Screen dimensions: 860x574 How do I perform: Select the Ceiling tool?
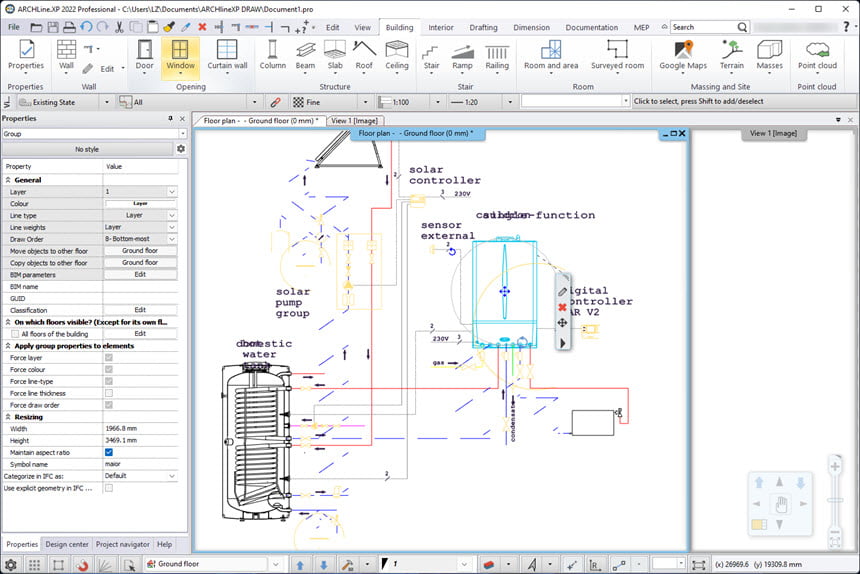pyautogui.click(x=397, y=56)
